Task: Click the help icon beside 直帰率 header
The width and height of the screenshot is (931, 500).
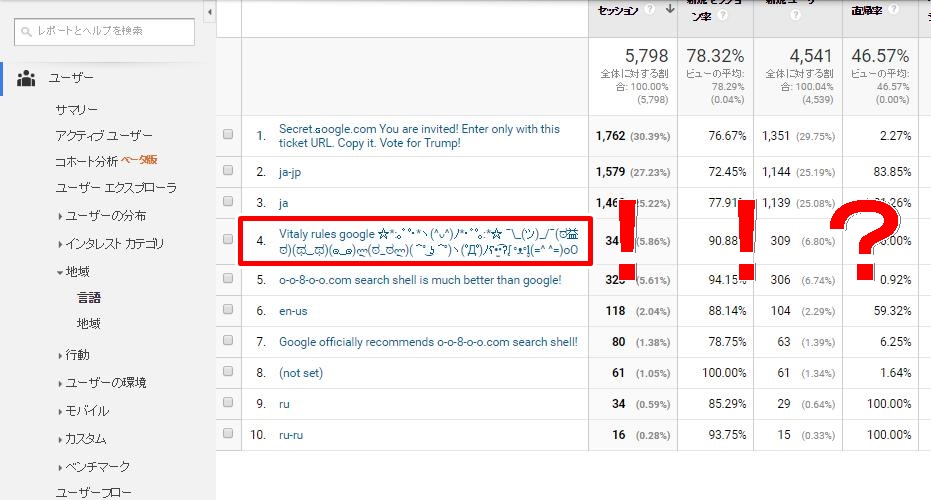Action: 894,9
